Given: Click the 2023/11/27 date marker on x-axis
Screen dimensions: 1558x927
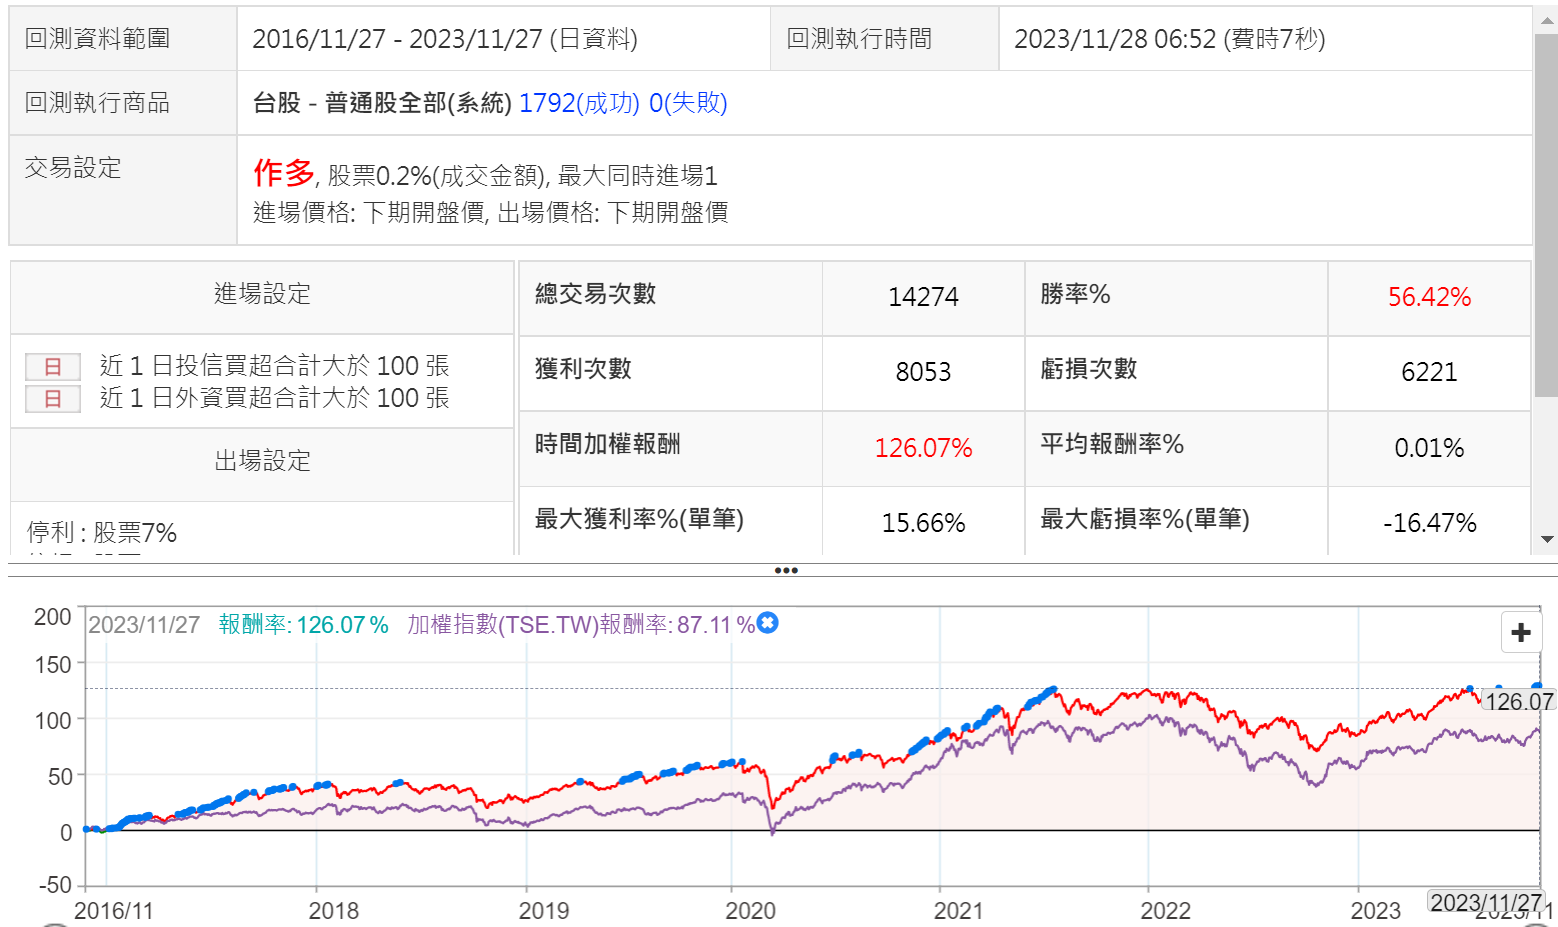Looking at the screenshot, I should point(1485,903).
